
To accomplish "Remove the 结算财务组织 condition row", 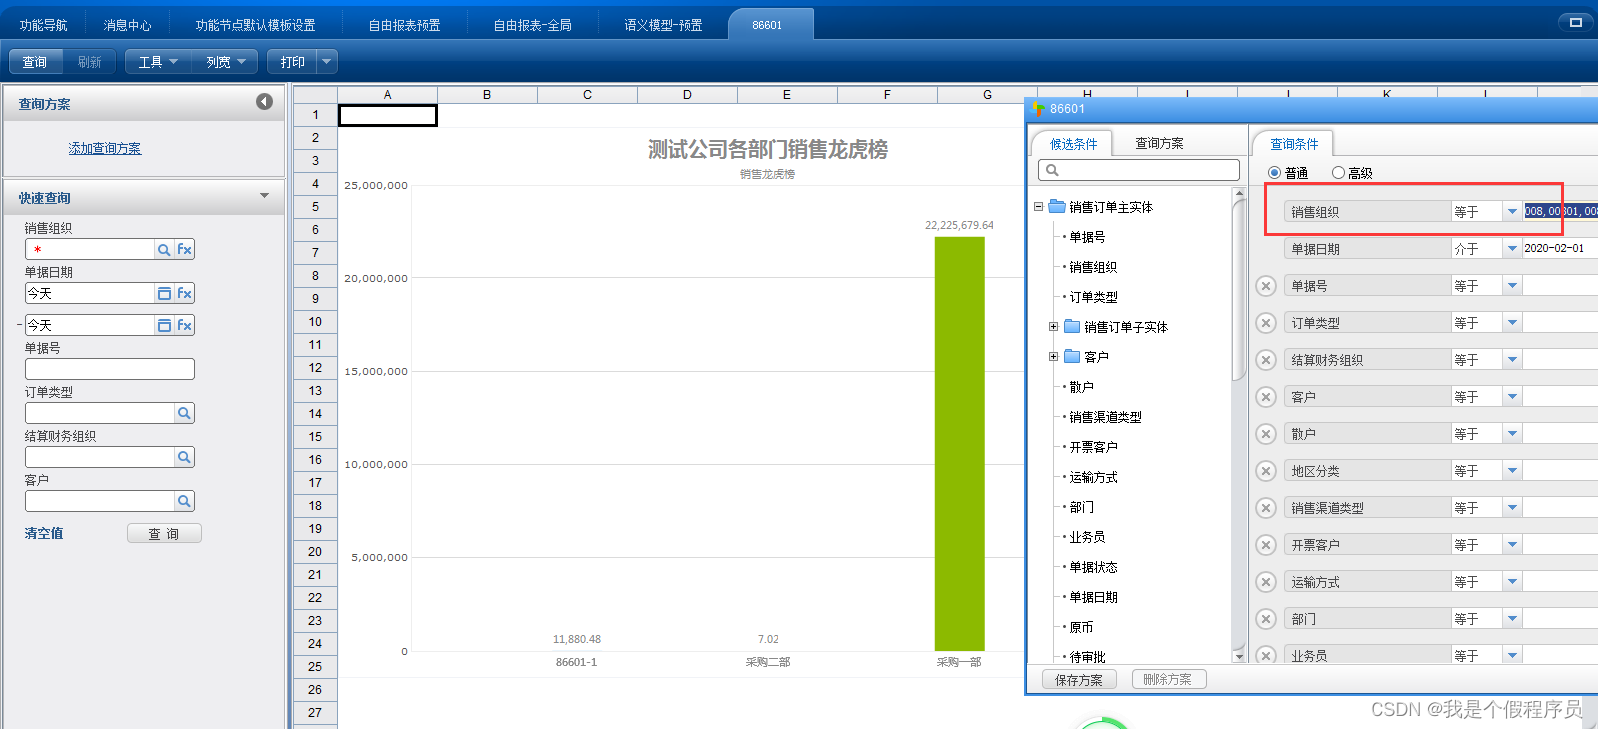I will [1266, 360].
